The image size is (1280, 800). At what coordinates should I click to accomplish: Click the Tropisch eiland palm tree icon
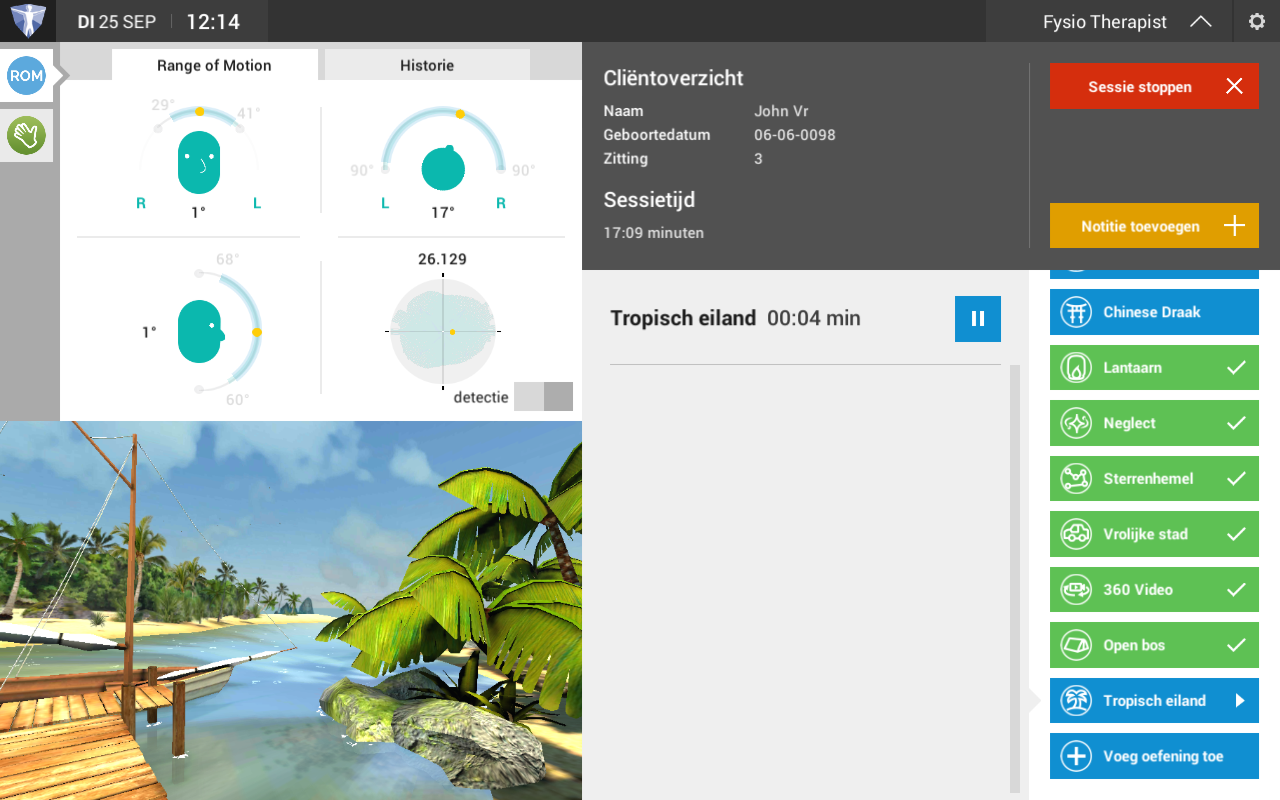[1076, 700]
